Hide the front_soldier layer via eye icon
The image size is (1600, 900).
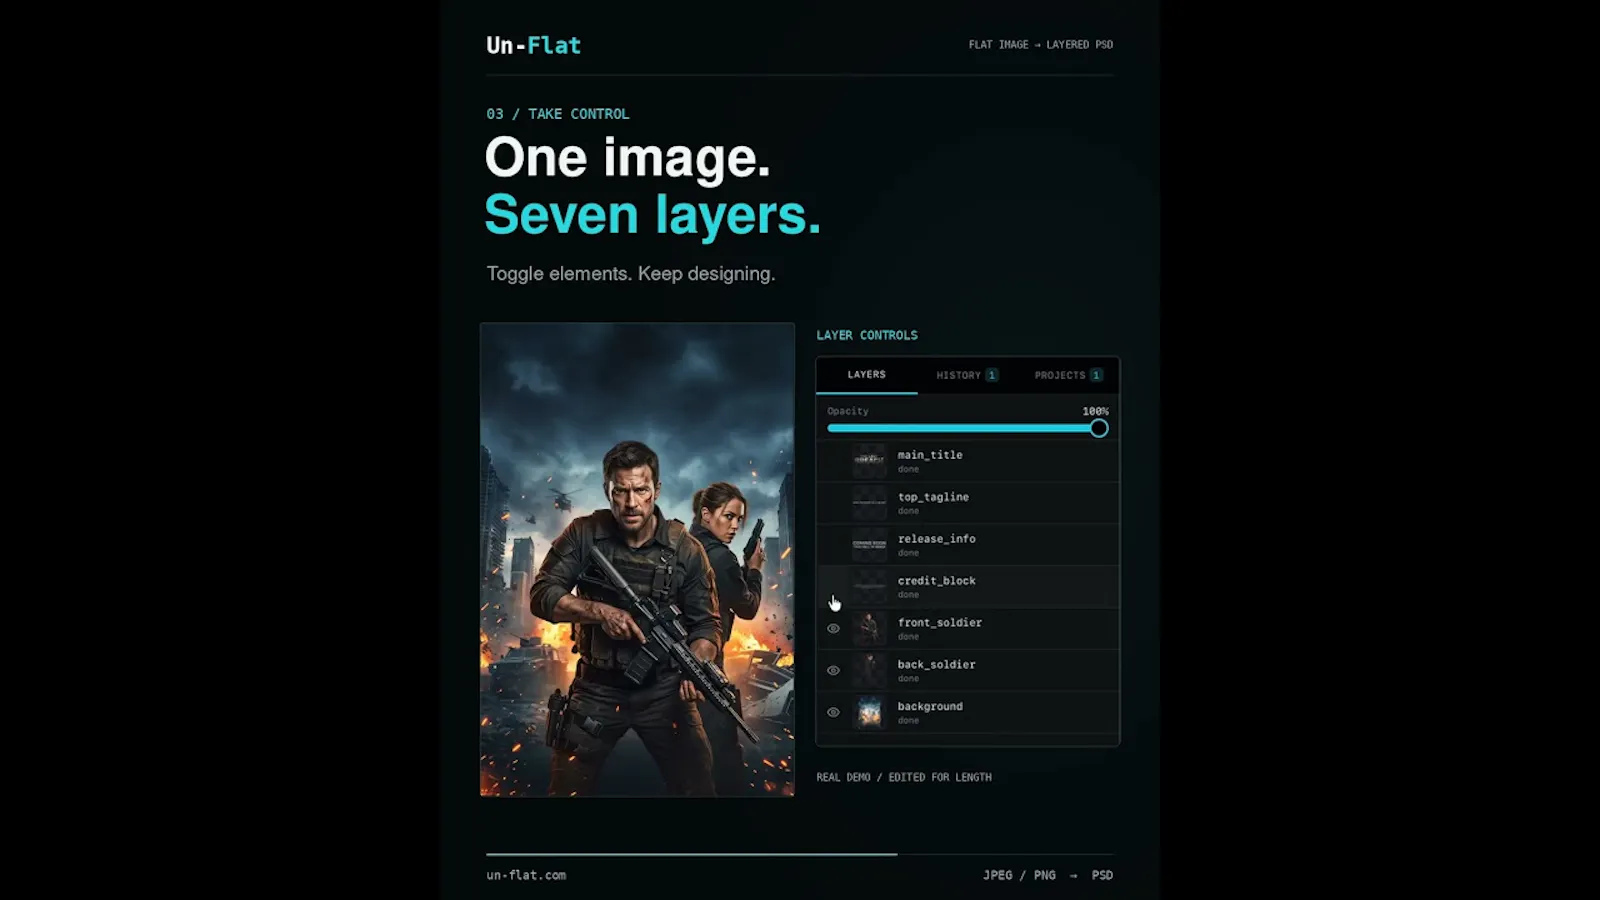833,629
